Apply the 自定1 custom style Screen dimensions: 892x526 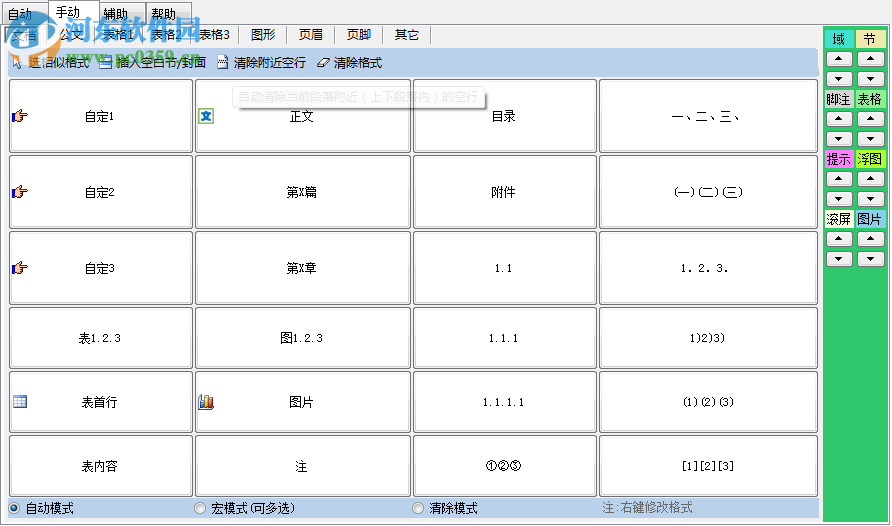click(101, 116)
